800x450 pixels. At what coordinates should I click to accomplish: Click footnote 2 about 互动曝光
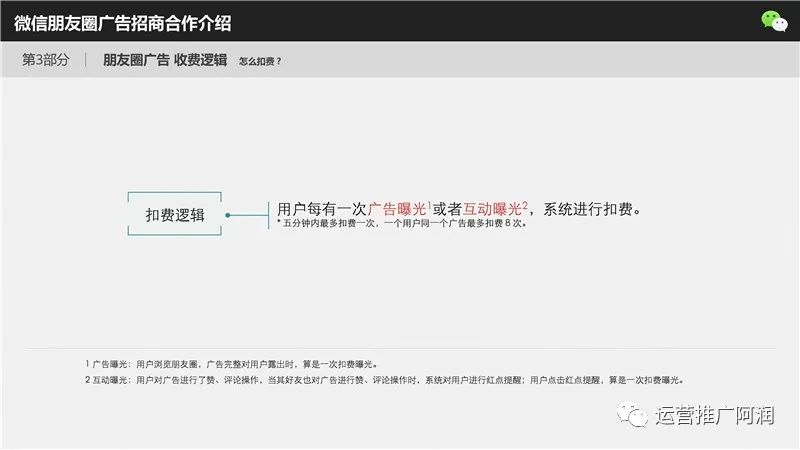click(385, 380)
